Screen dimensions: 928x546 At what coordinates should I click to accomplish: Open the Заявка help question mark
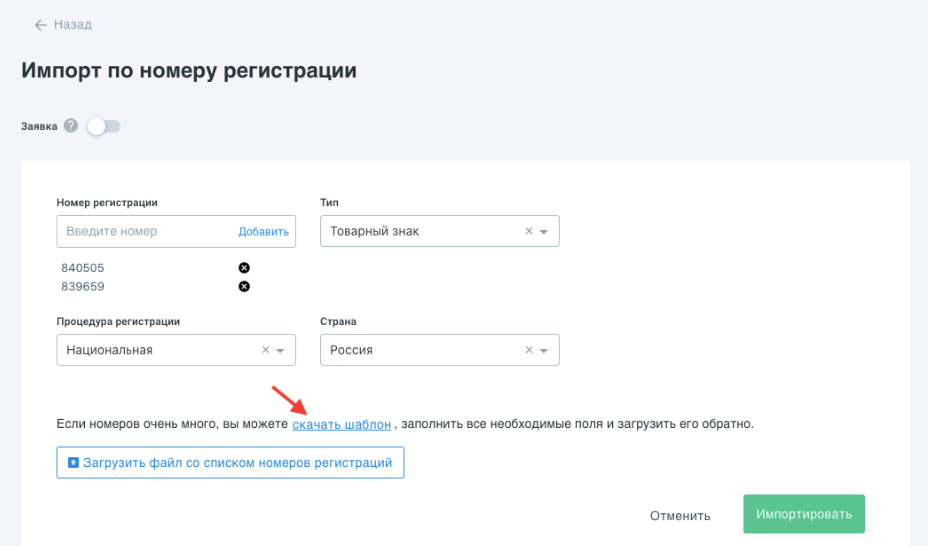pyautogui.click(x=70, y=126)
